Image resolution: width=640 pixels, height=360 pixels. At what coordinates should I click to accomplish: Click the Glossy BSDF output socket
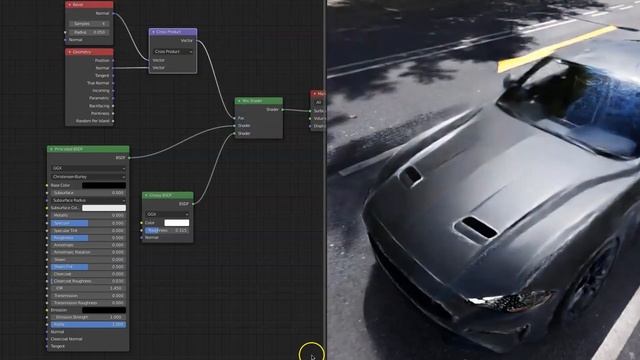click(193, 204)
